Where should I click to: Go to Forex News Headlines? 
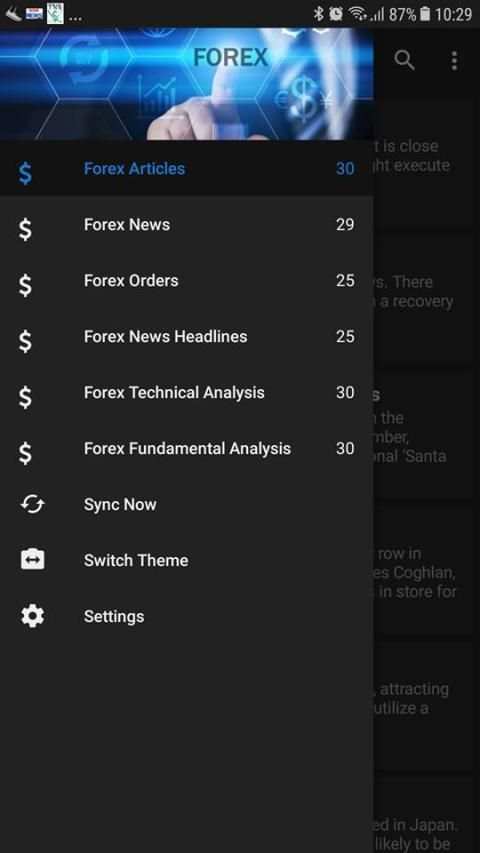pos(187,337)
